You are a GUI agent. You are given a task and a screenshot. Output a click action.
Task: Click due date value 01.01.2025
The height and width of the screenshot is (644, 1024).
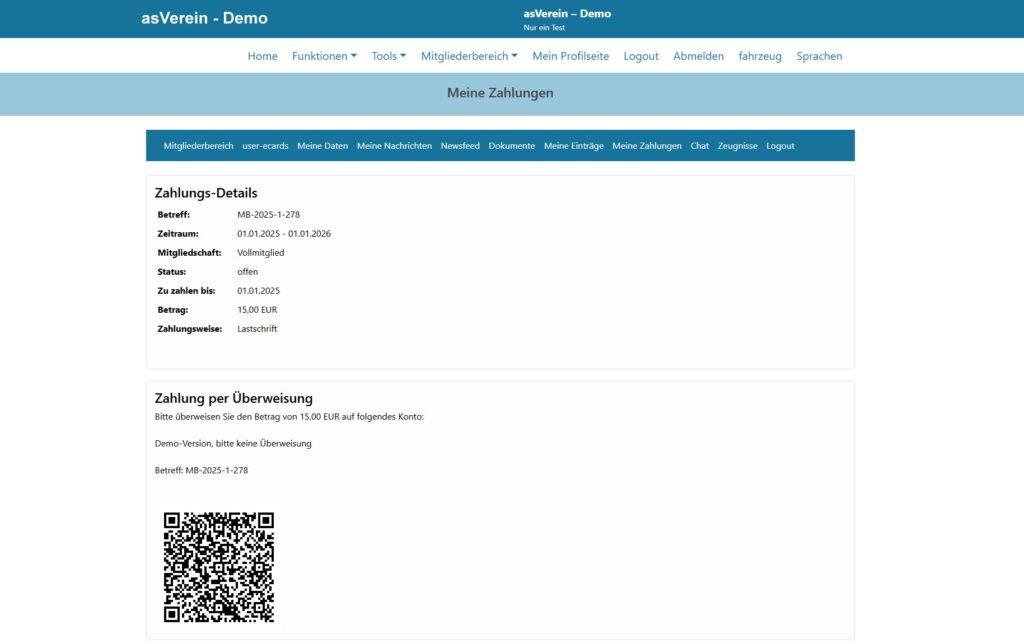259,291
